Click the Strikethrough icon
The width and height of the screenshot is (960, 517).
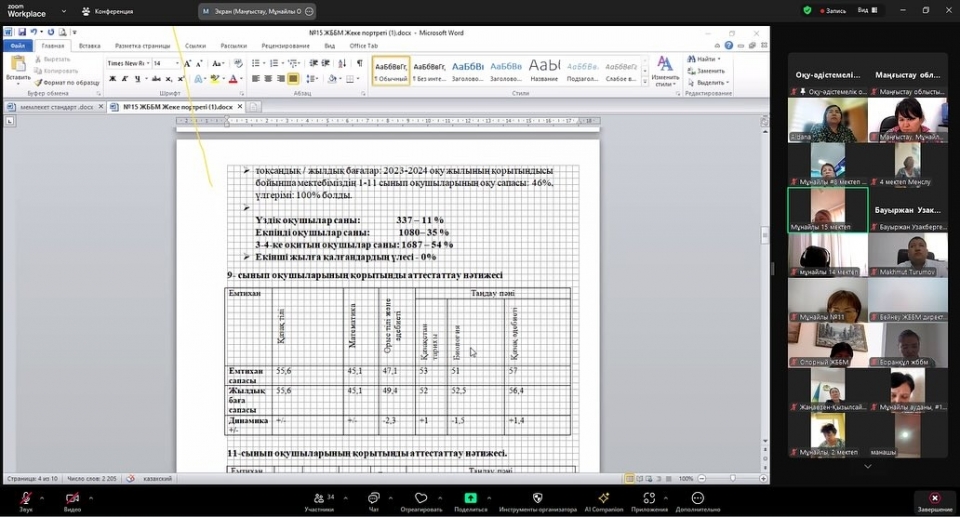[156, 78]
